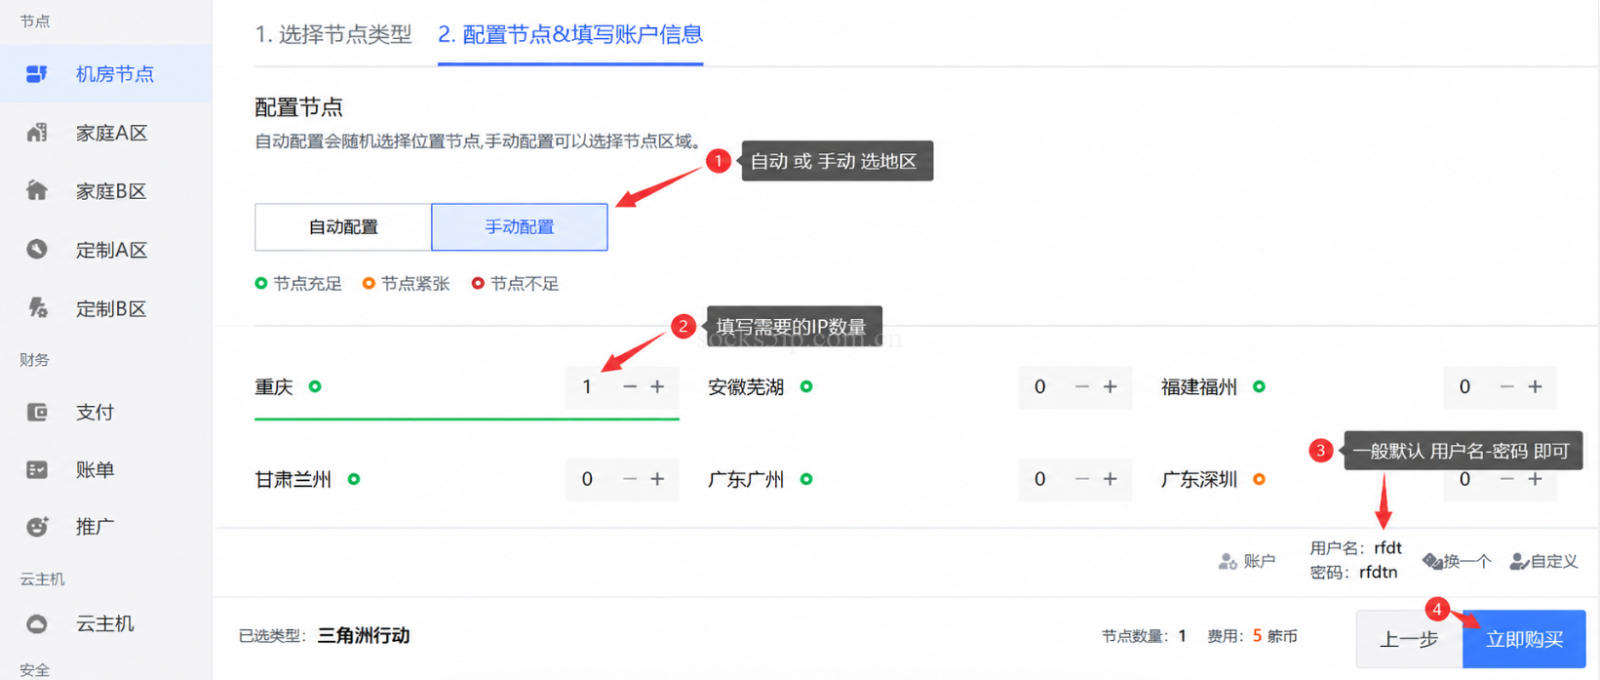Increase 福建福州 quantity with plus

click(x=1535, y=387)
